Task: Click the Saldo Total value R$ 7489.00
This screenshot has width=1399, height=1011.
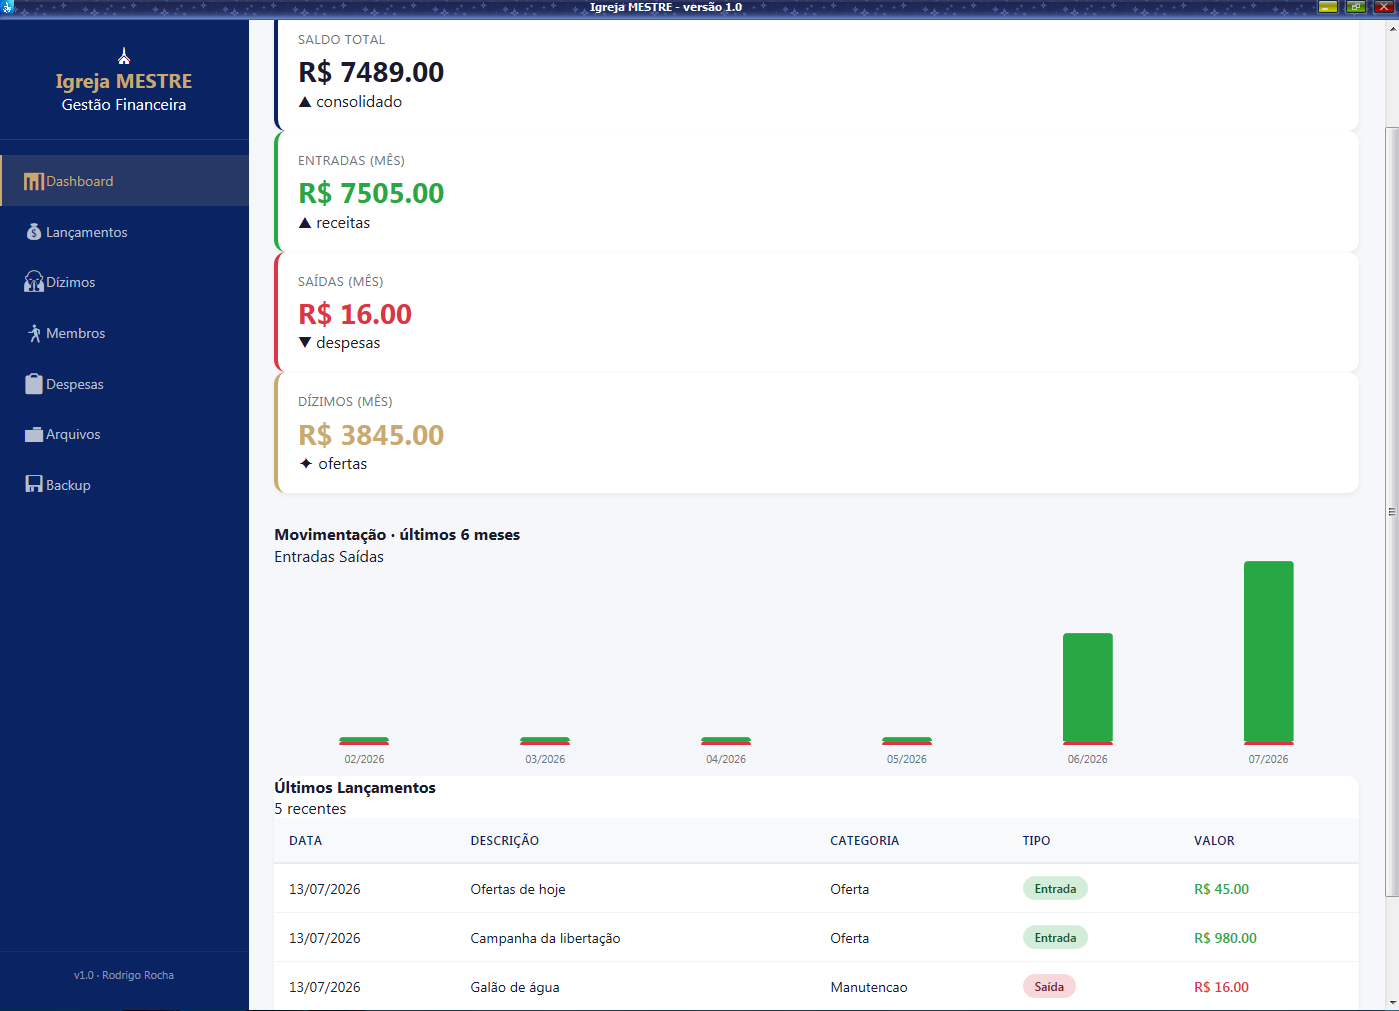Action: [x=371, y=72]
